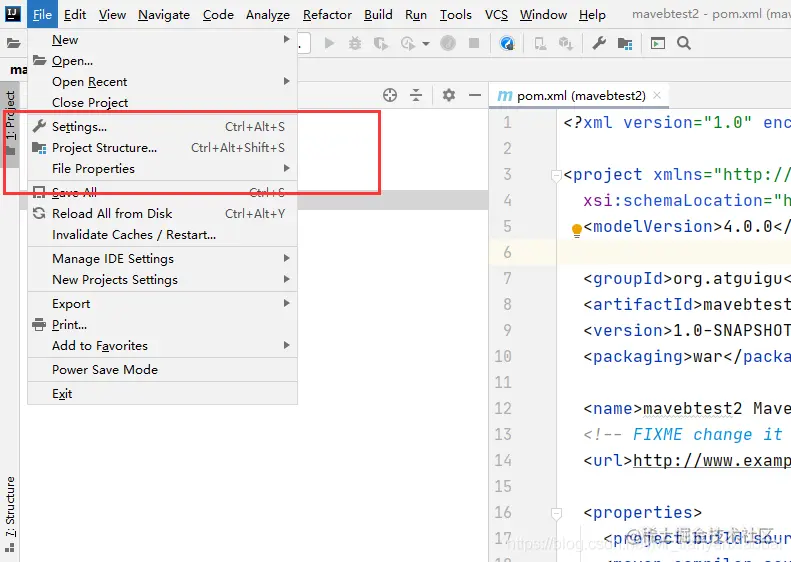Choose Close Project
Viewport: 791px width, 562px height.
click(x=162, y=102)
